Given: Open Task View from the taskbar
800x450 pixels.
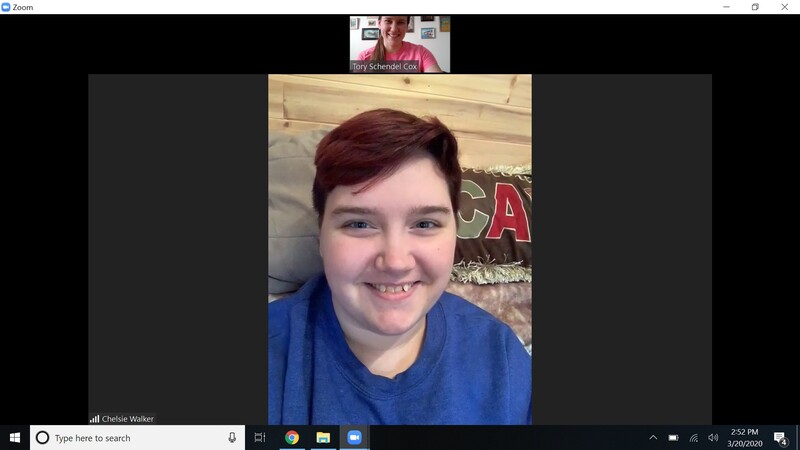Looking at the screenshot, I should (260, 438).
